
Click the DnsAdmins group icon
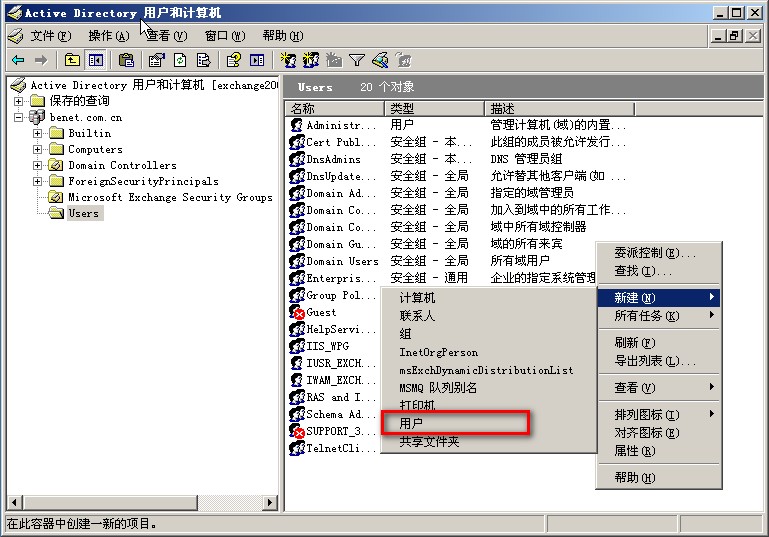click(297, 159)
